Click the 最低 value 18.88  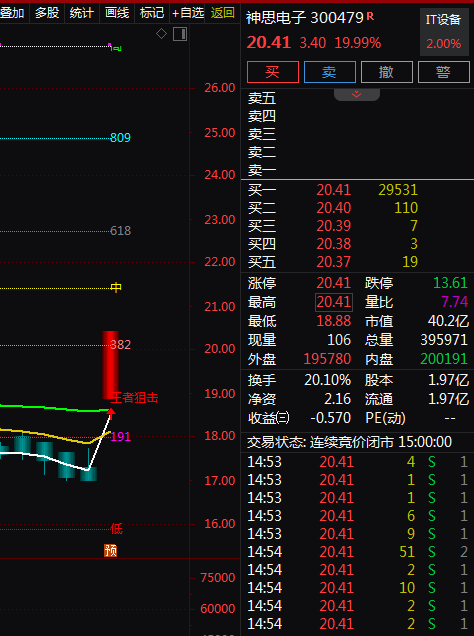(333, 321)
